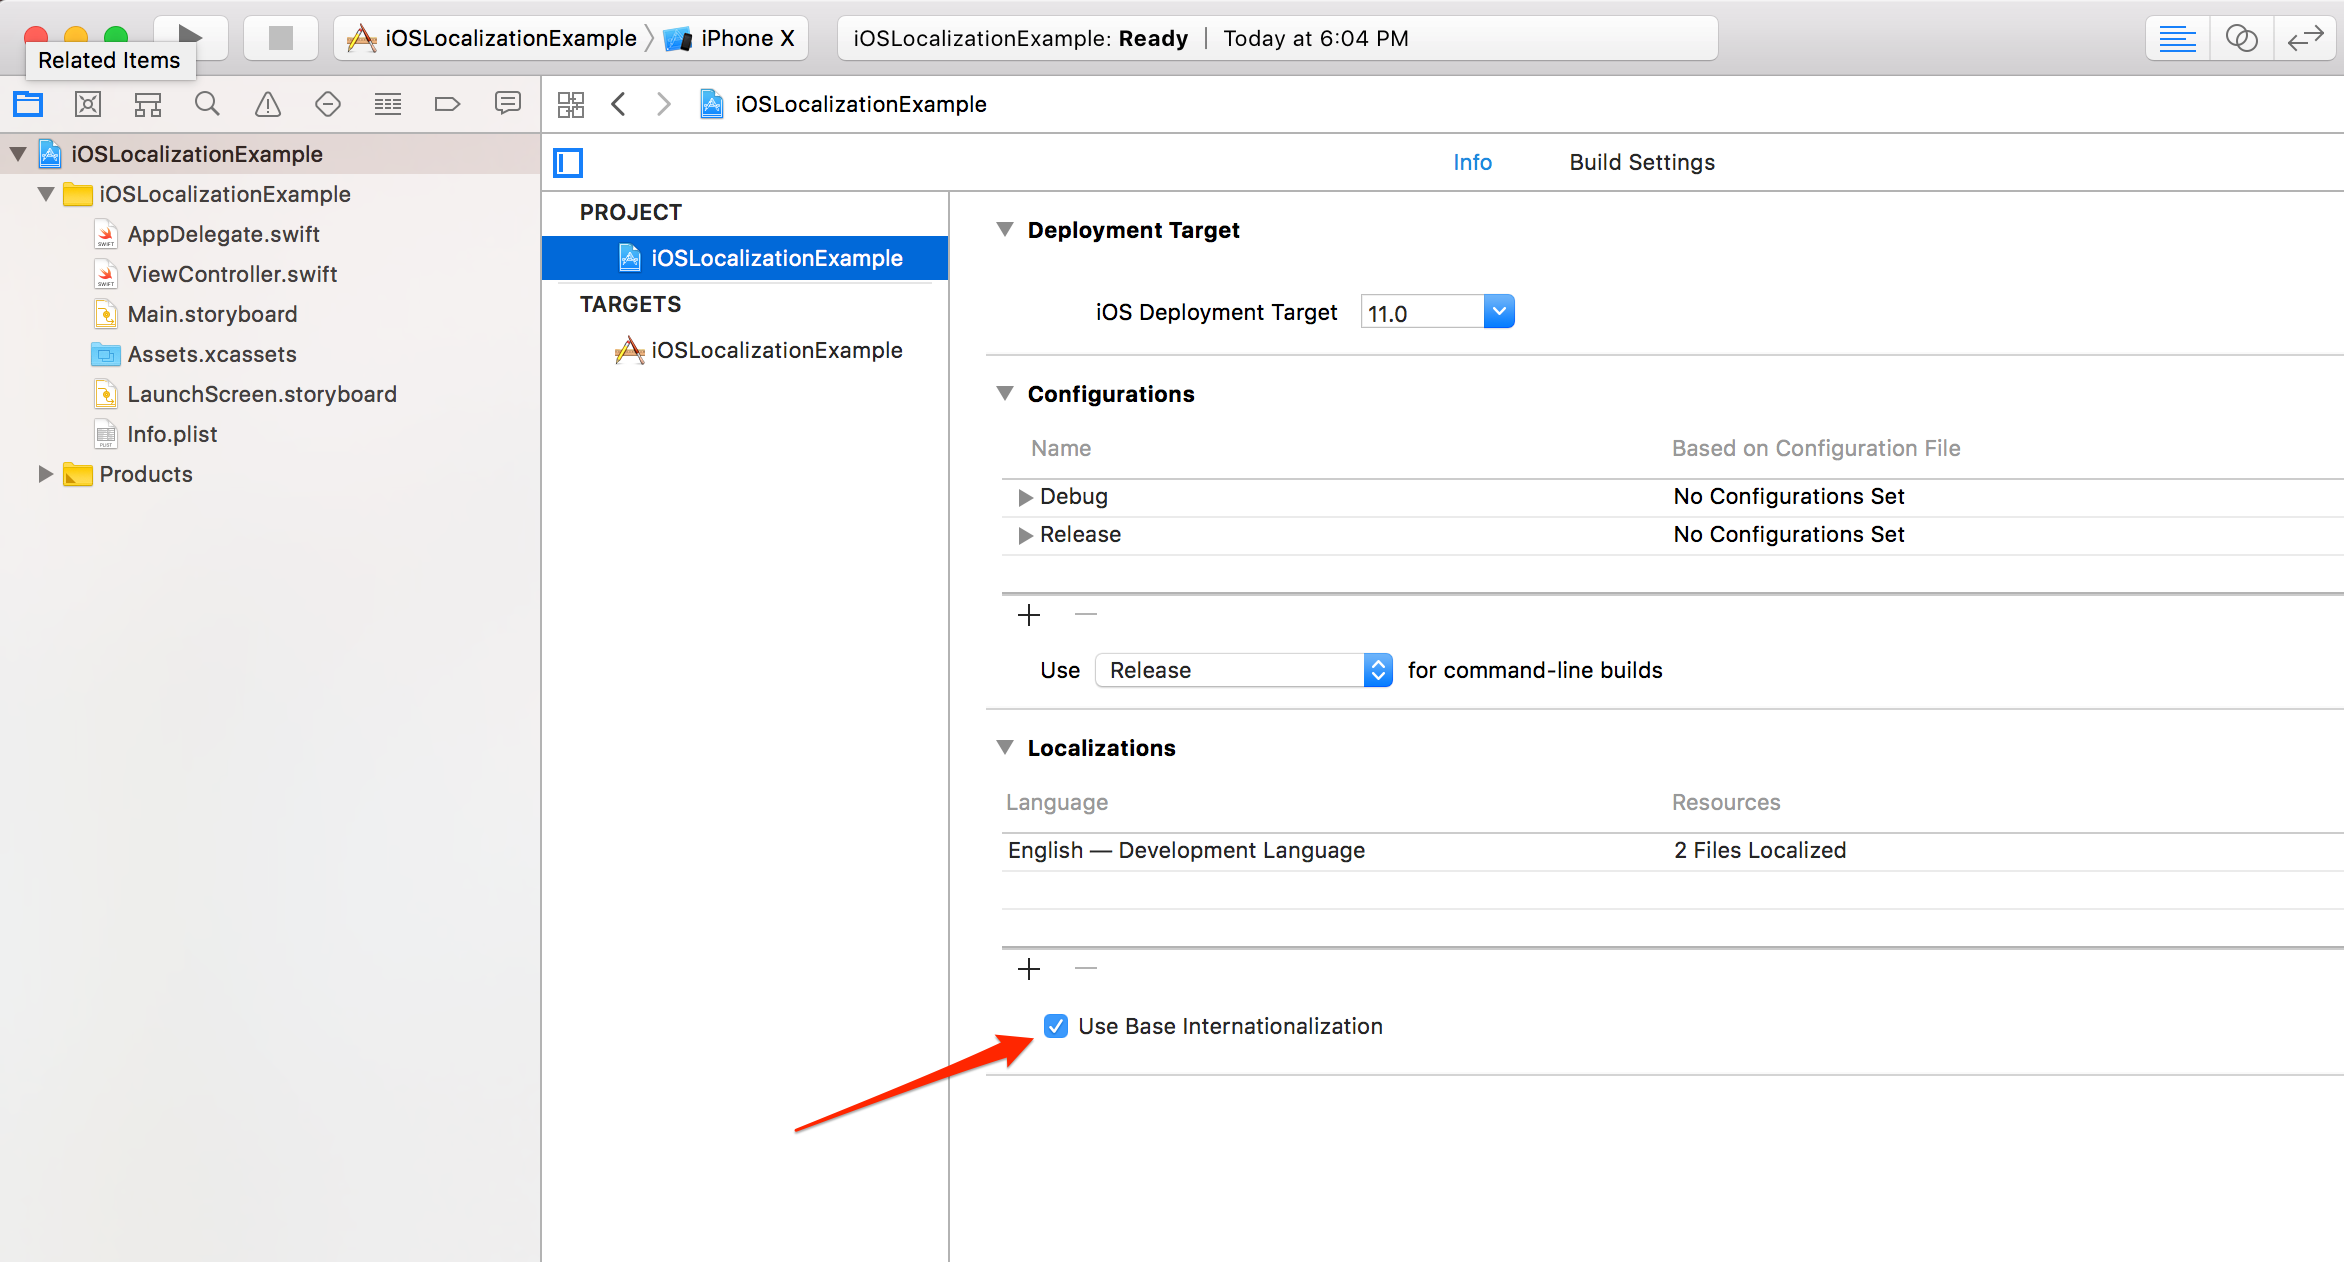Click the iOSLocalizationExample jump bar item
This screenshot has height=1262, width=2344.
(843, 104)
